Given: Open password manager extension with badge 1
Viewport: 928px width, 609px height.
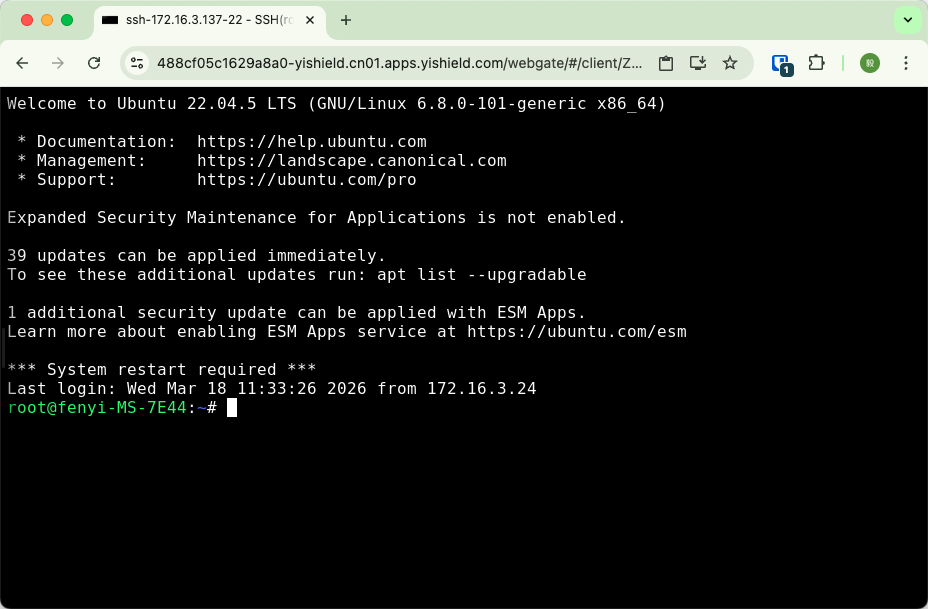Looking at the screenshot, I should pos(782,65).
